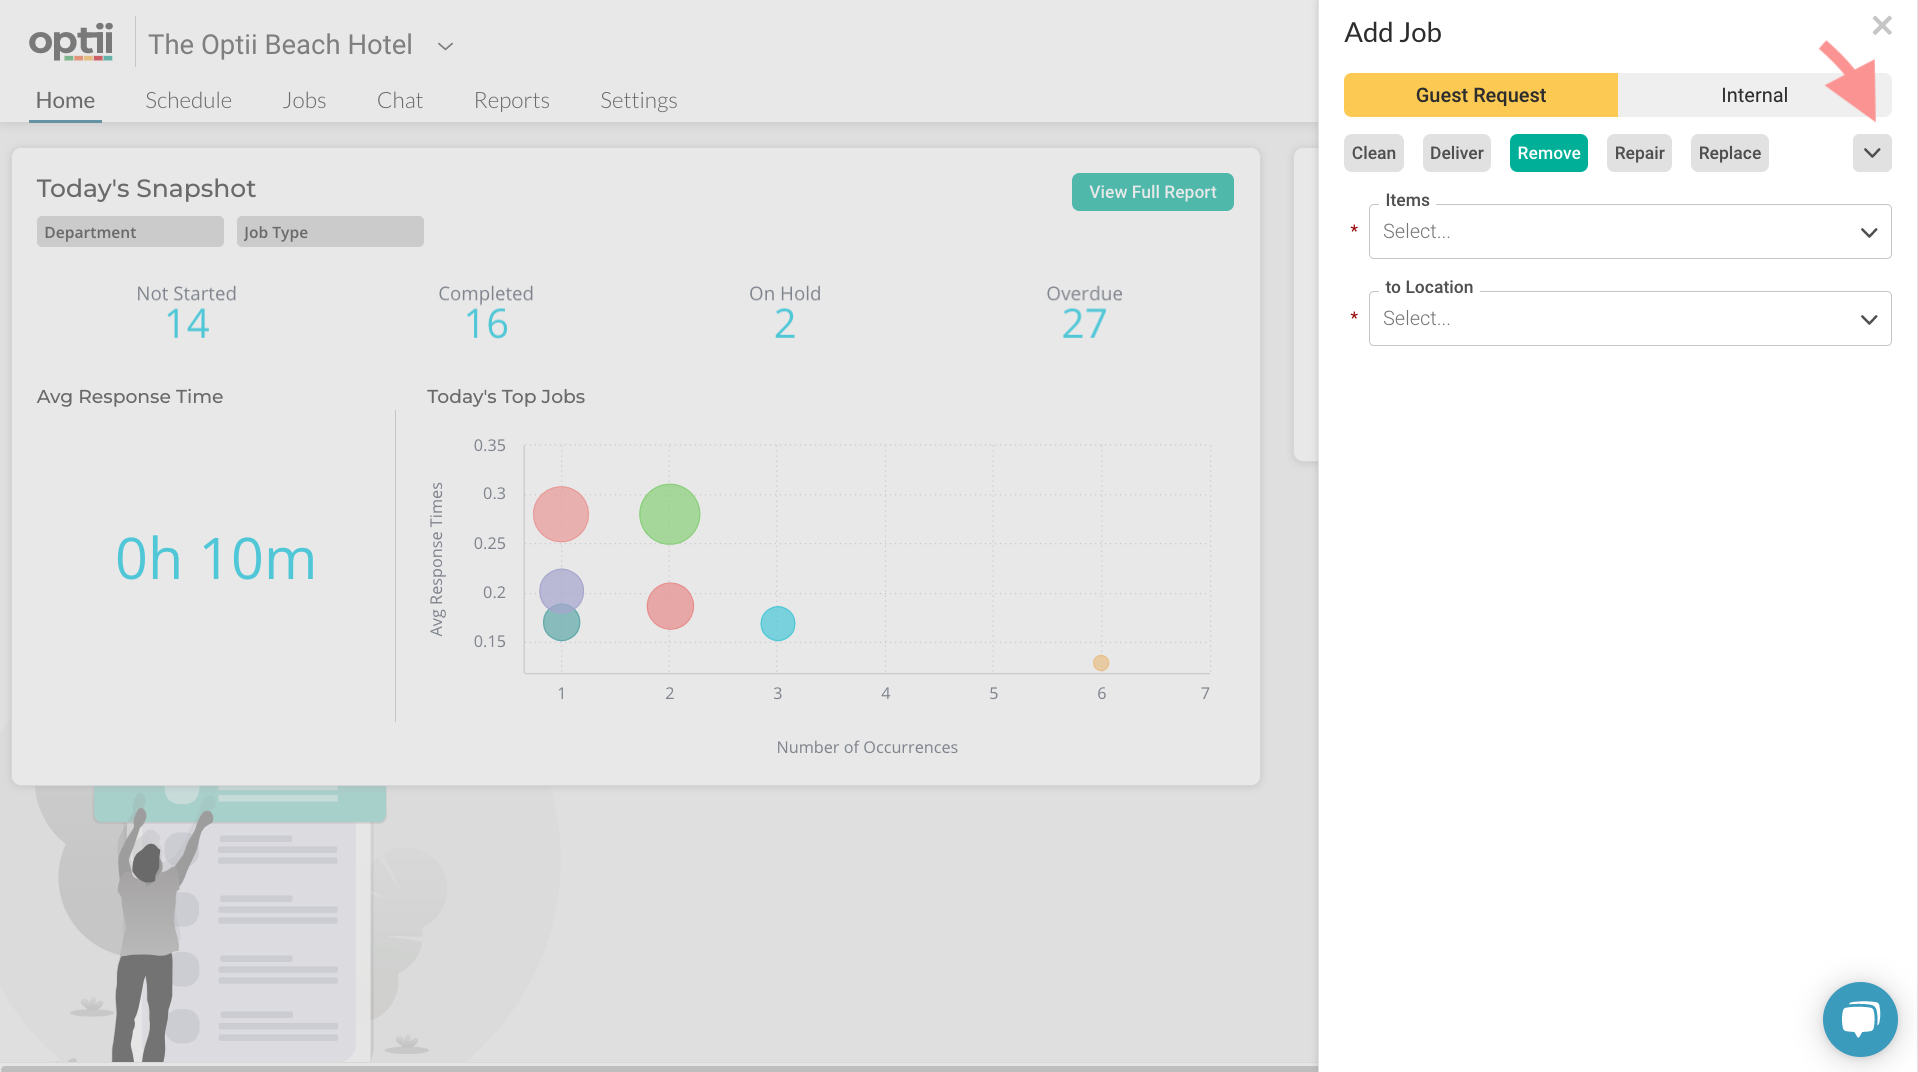This screenshot has width=1918, height=1072.
Task: Click the Optii logo
Action: pyautogui.click(x=71, y=42)
